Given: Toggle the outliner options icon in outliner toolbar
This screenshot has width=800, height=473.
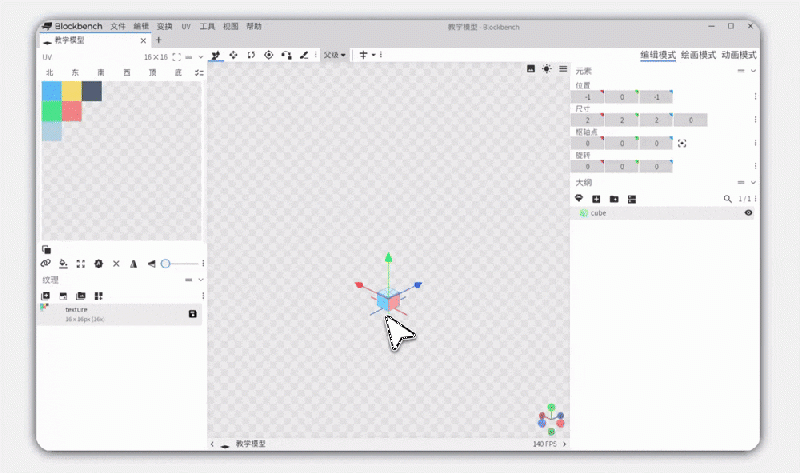Looking at the screenshot, I should (x=631, y=199).
